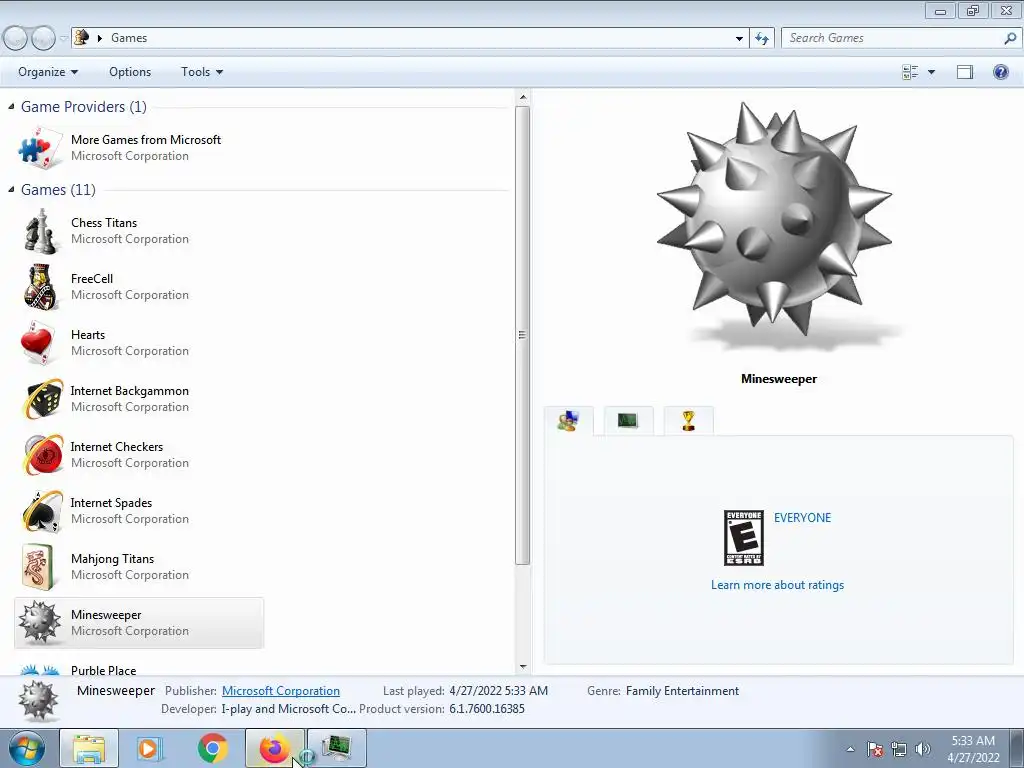Click the Back navigation button
The height and width of the screenshot is (768, 1024).
click(x=15, y=38)
